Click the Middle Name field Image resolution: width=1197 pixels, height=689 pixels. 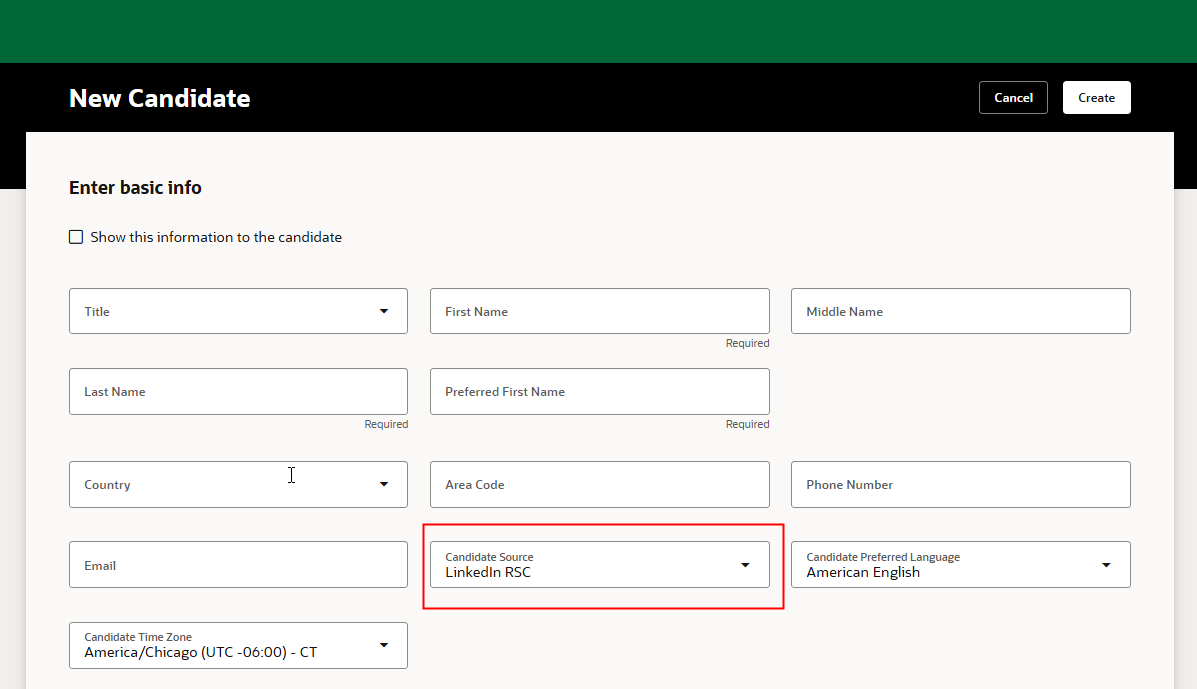pos(960,311)
